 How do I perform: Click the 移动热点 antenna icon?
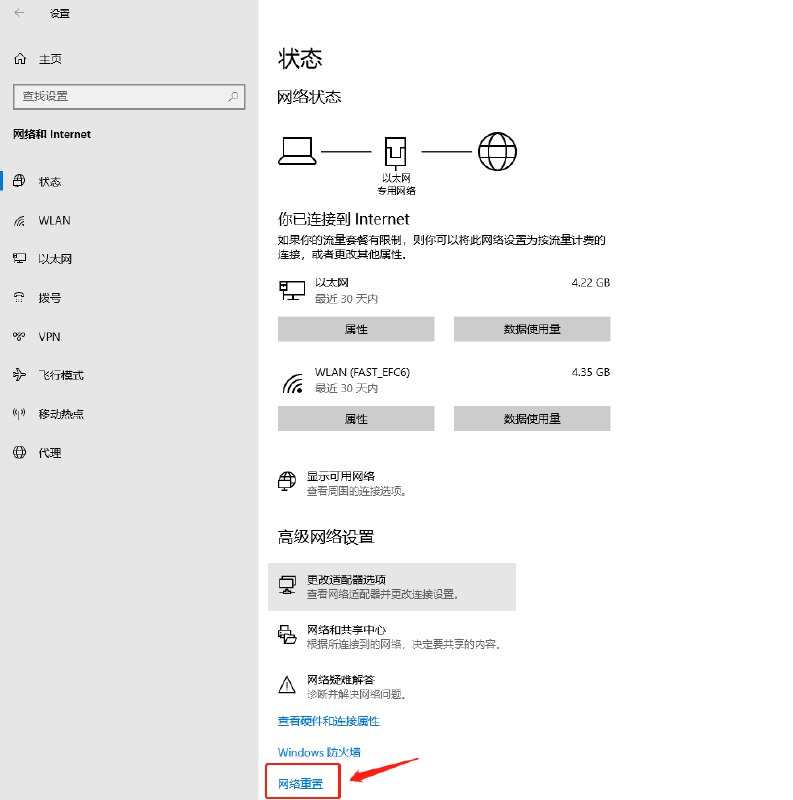pos(19,413)
